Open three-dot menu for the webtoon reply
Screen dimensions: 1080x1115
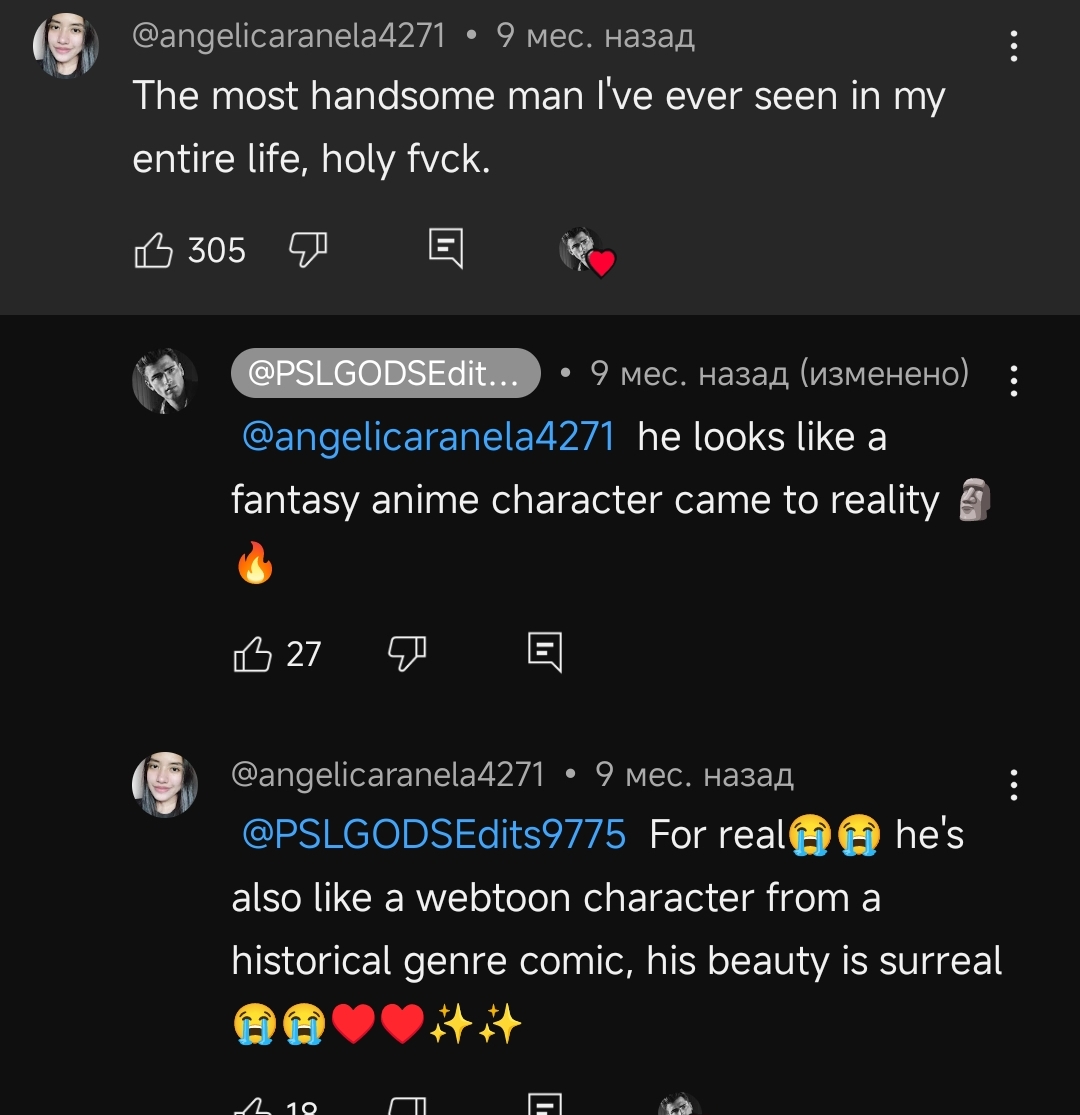pos(1014,785)
